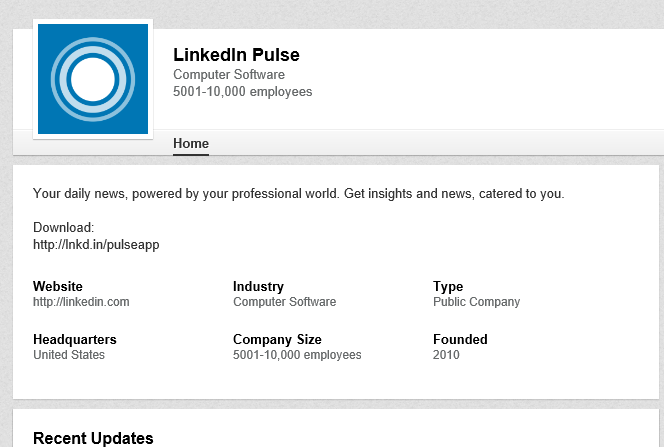Select the Public Company value
Viewport: 664px width, 447px height.
tap(476, 302)
